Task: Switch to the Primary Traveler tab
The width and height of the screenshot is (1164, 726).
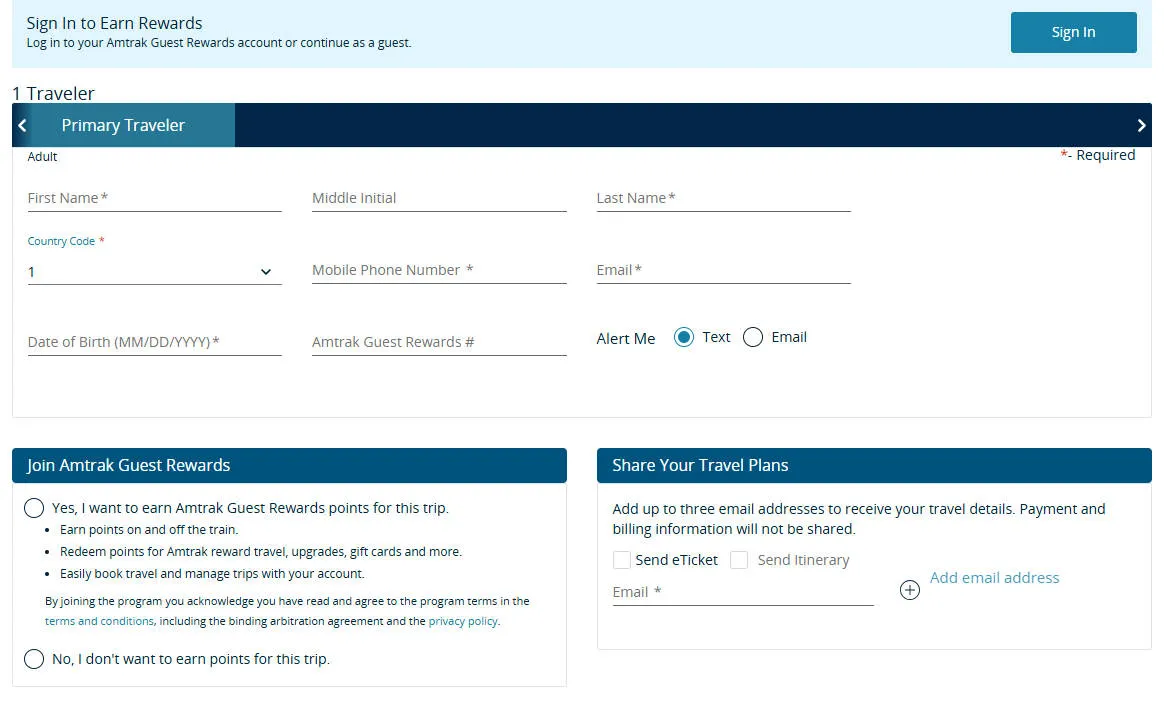Action: click(124, 126)
